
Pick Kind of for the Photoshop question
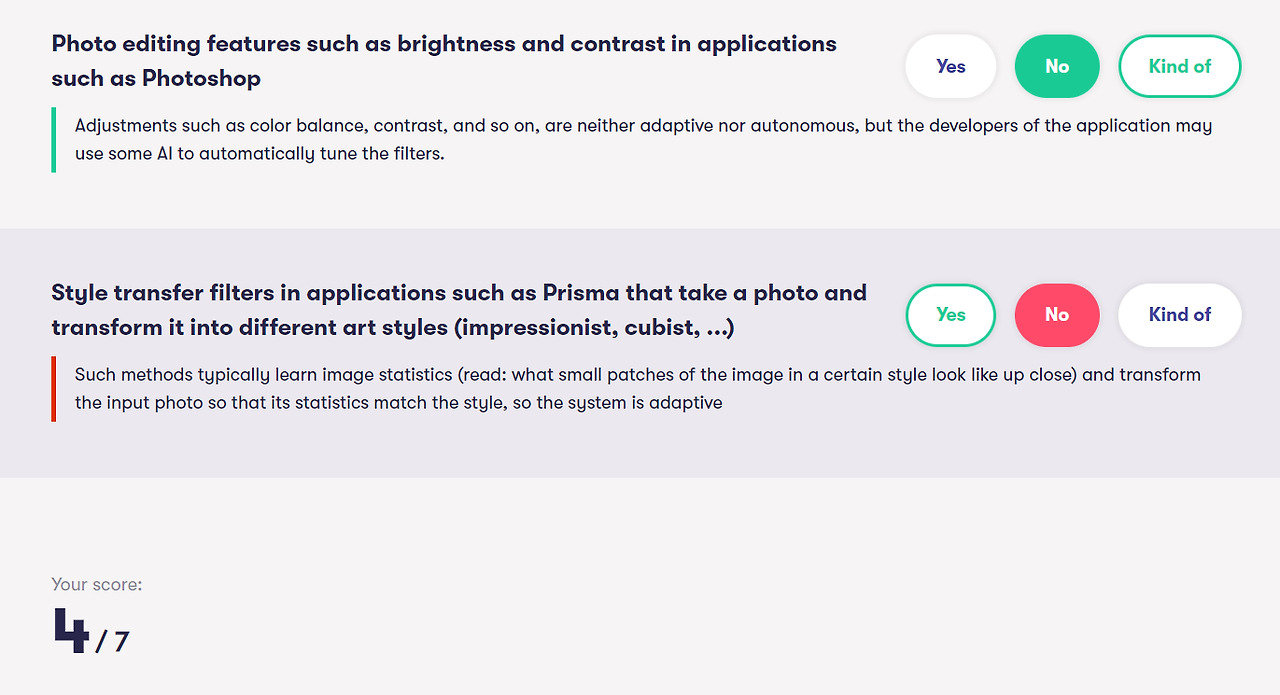[1179, 66]
